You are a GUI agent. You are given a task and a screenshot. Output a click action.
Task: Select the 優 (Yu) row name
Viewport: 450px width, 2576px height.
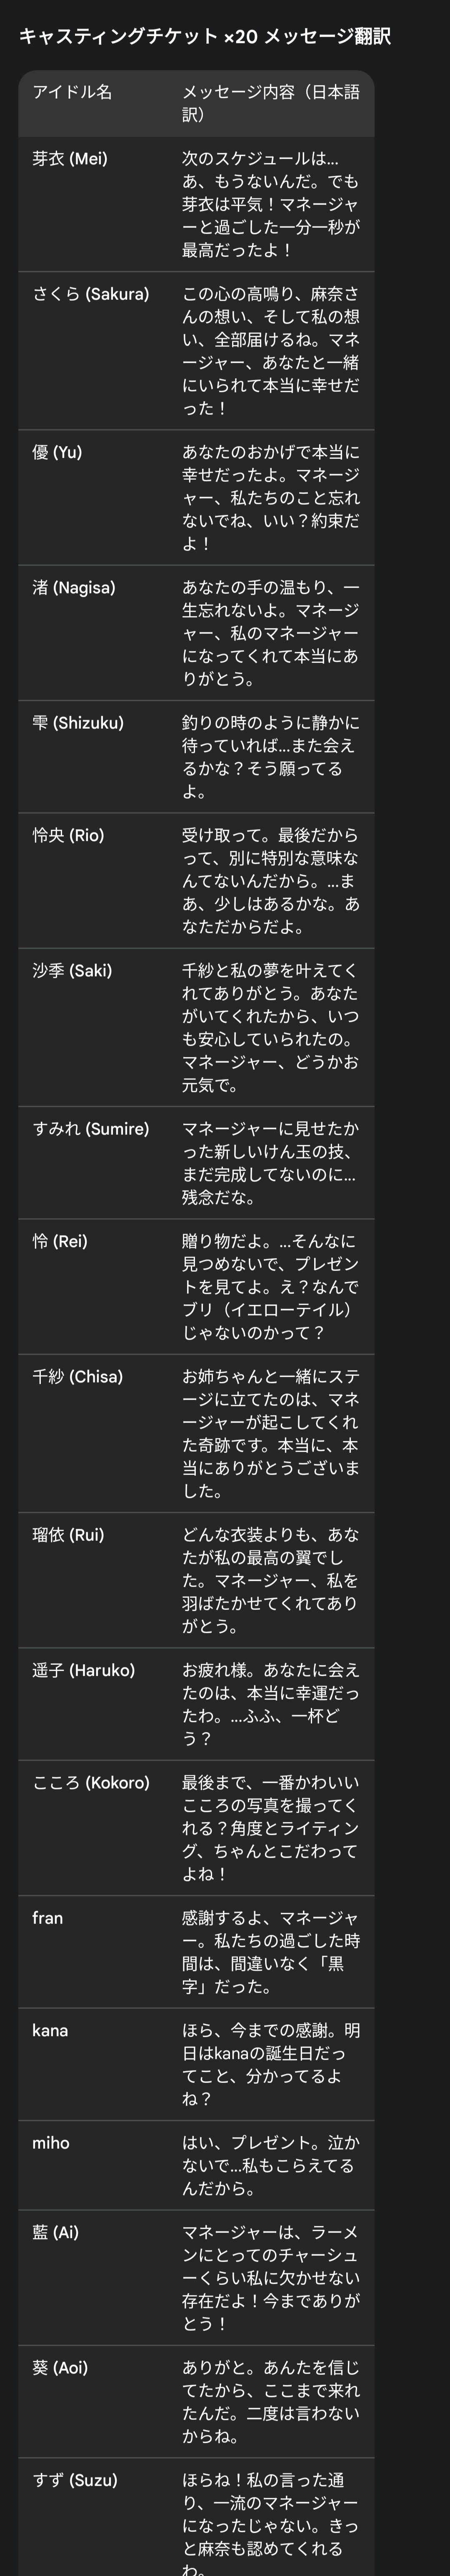(57, 452)
